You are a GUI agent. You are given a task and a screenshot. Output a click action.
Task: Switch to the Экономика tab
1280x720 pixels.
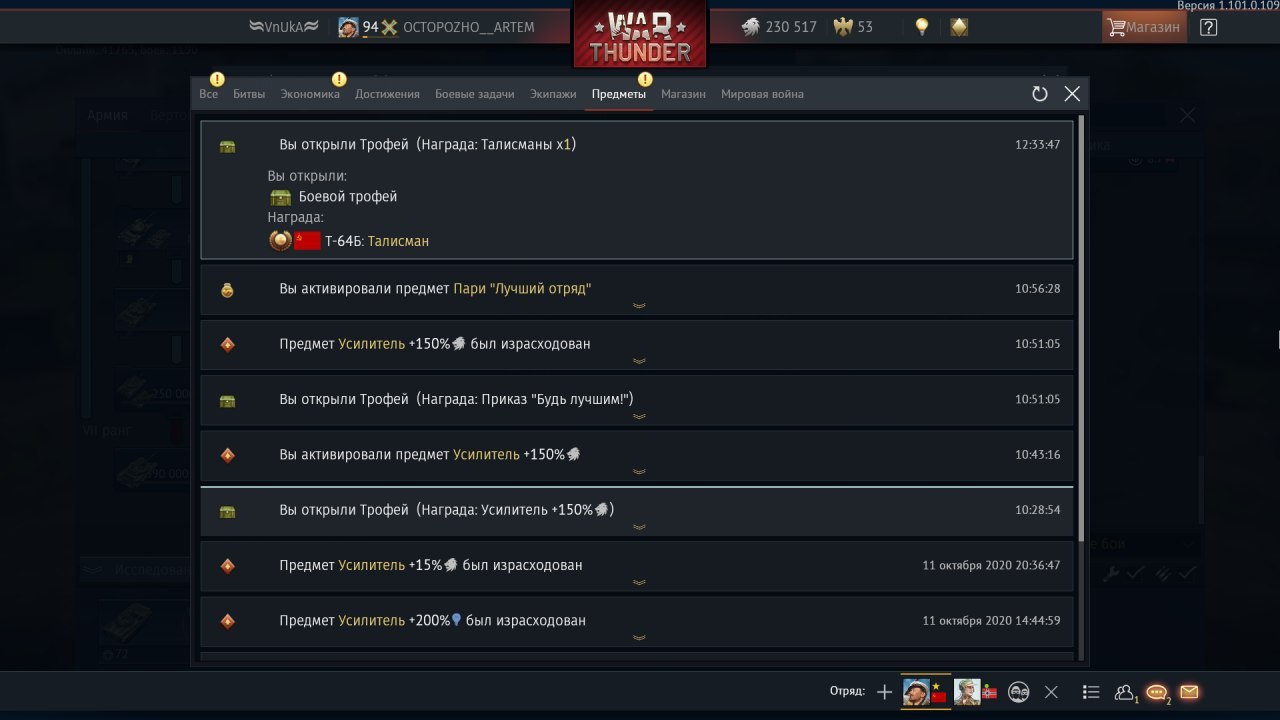tap(310, 94)
